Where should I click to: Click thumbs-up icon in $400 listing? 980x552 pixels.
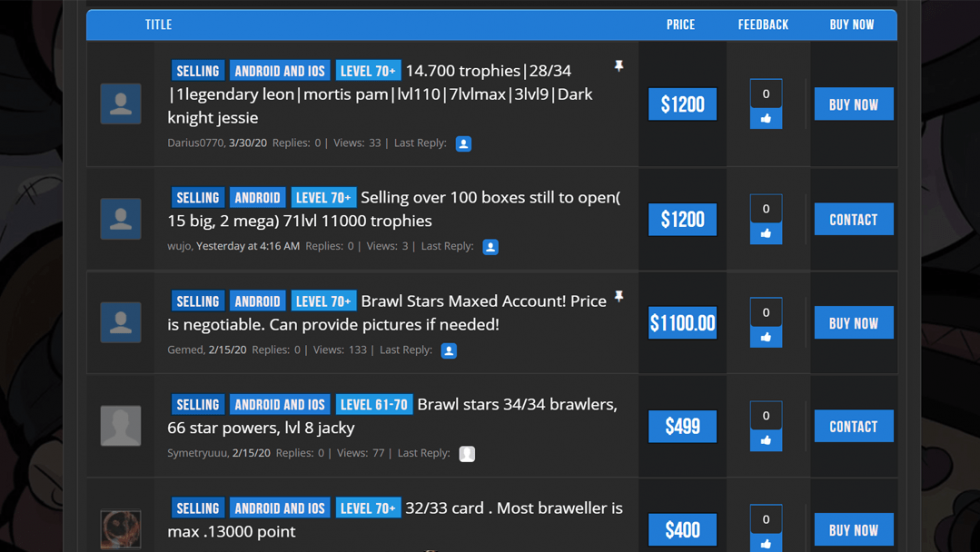(766, 544)
